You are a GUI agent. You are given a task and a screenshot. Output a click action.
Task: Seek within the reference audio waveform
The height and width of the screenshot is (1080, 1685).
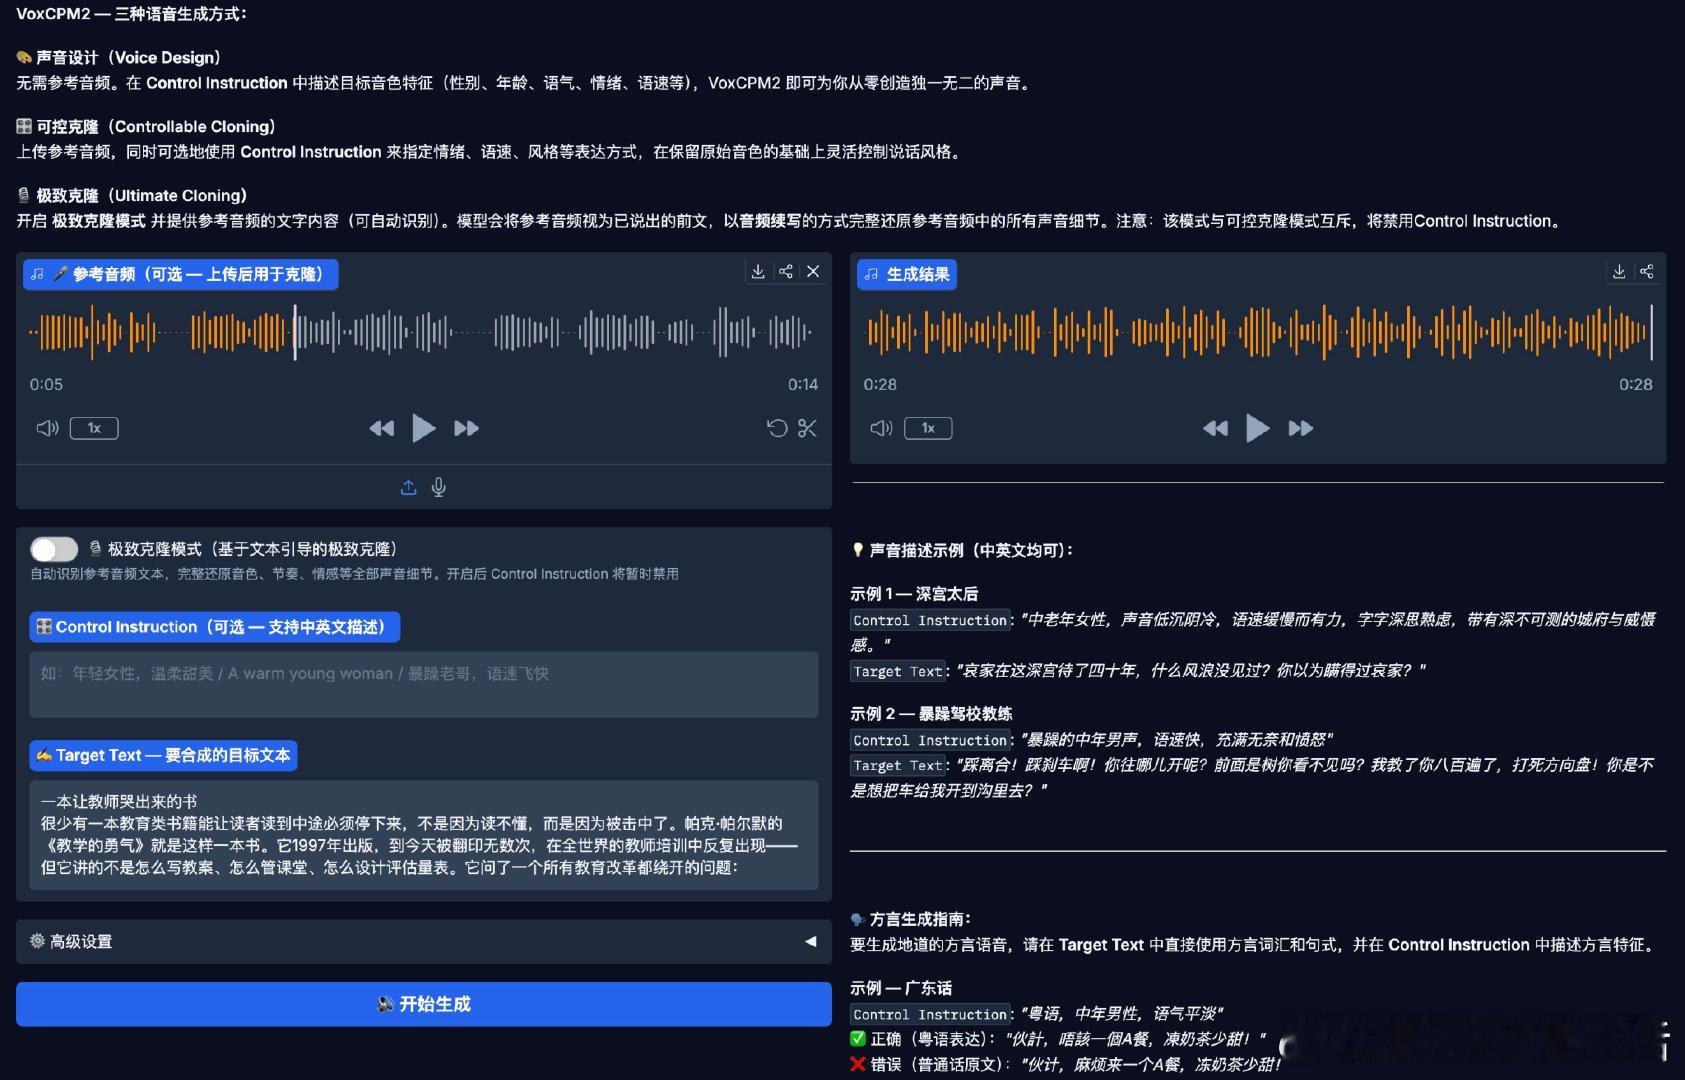pos(424,332)
